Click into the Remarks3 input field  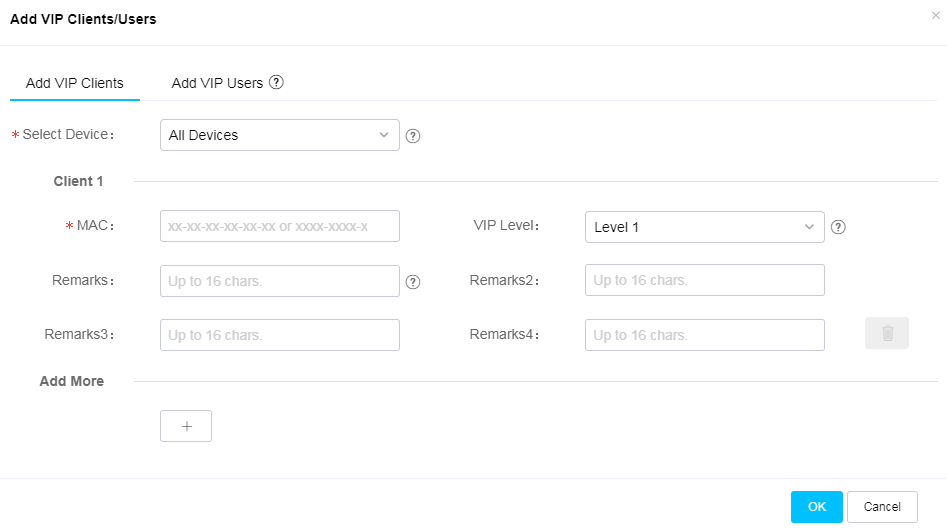point(280,335)
